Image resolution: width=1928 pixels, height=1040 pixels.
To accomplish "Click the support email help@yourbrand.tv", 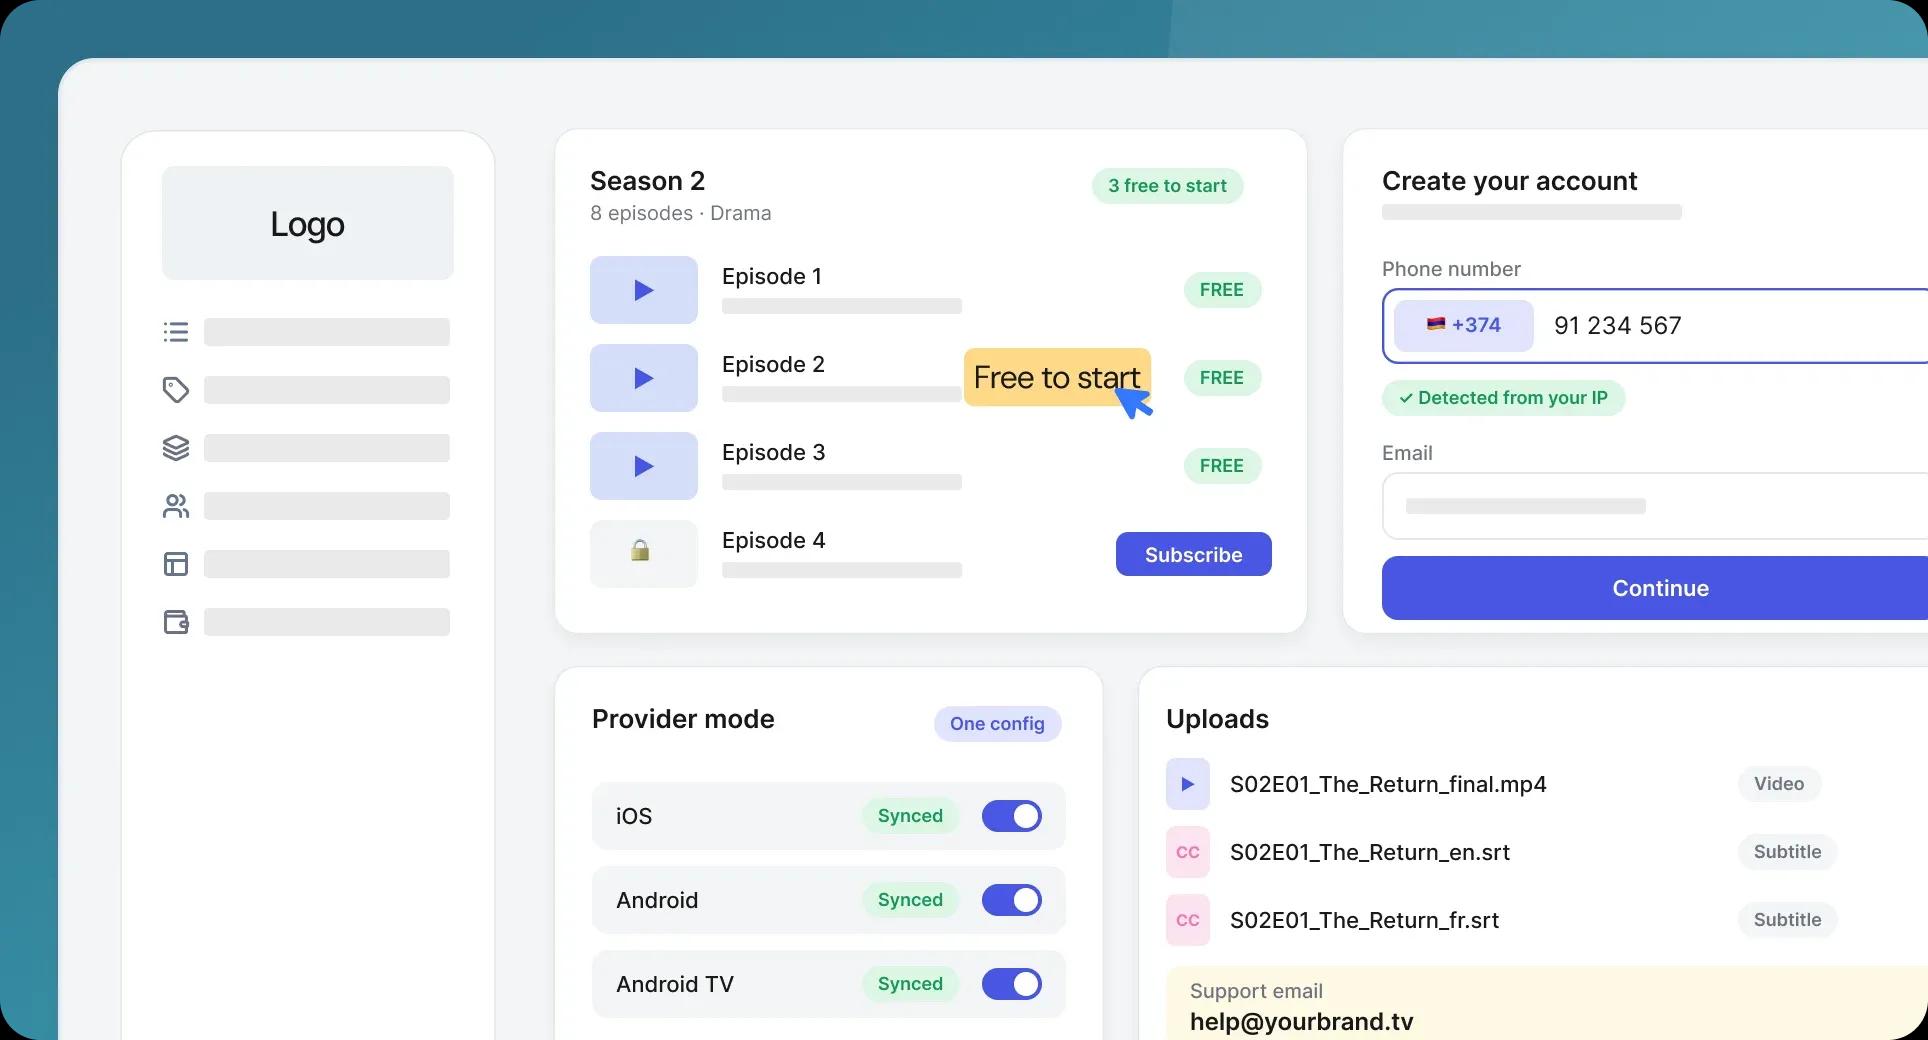I will 1301,1022.
